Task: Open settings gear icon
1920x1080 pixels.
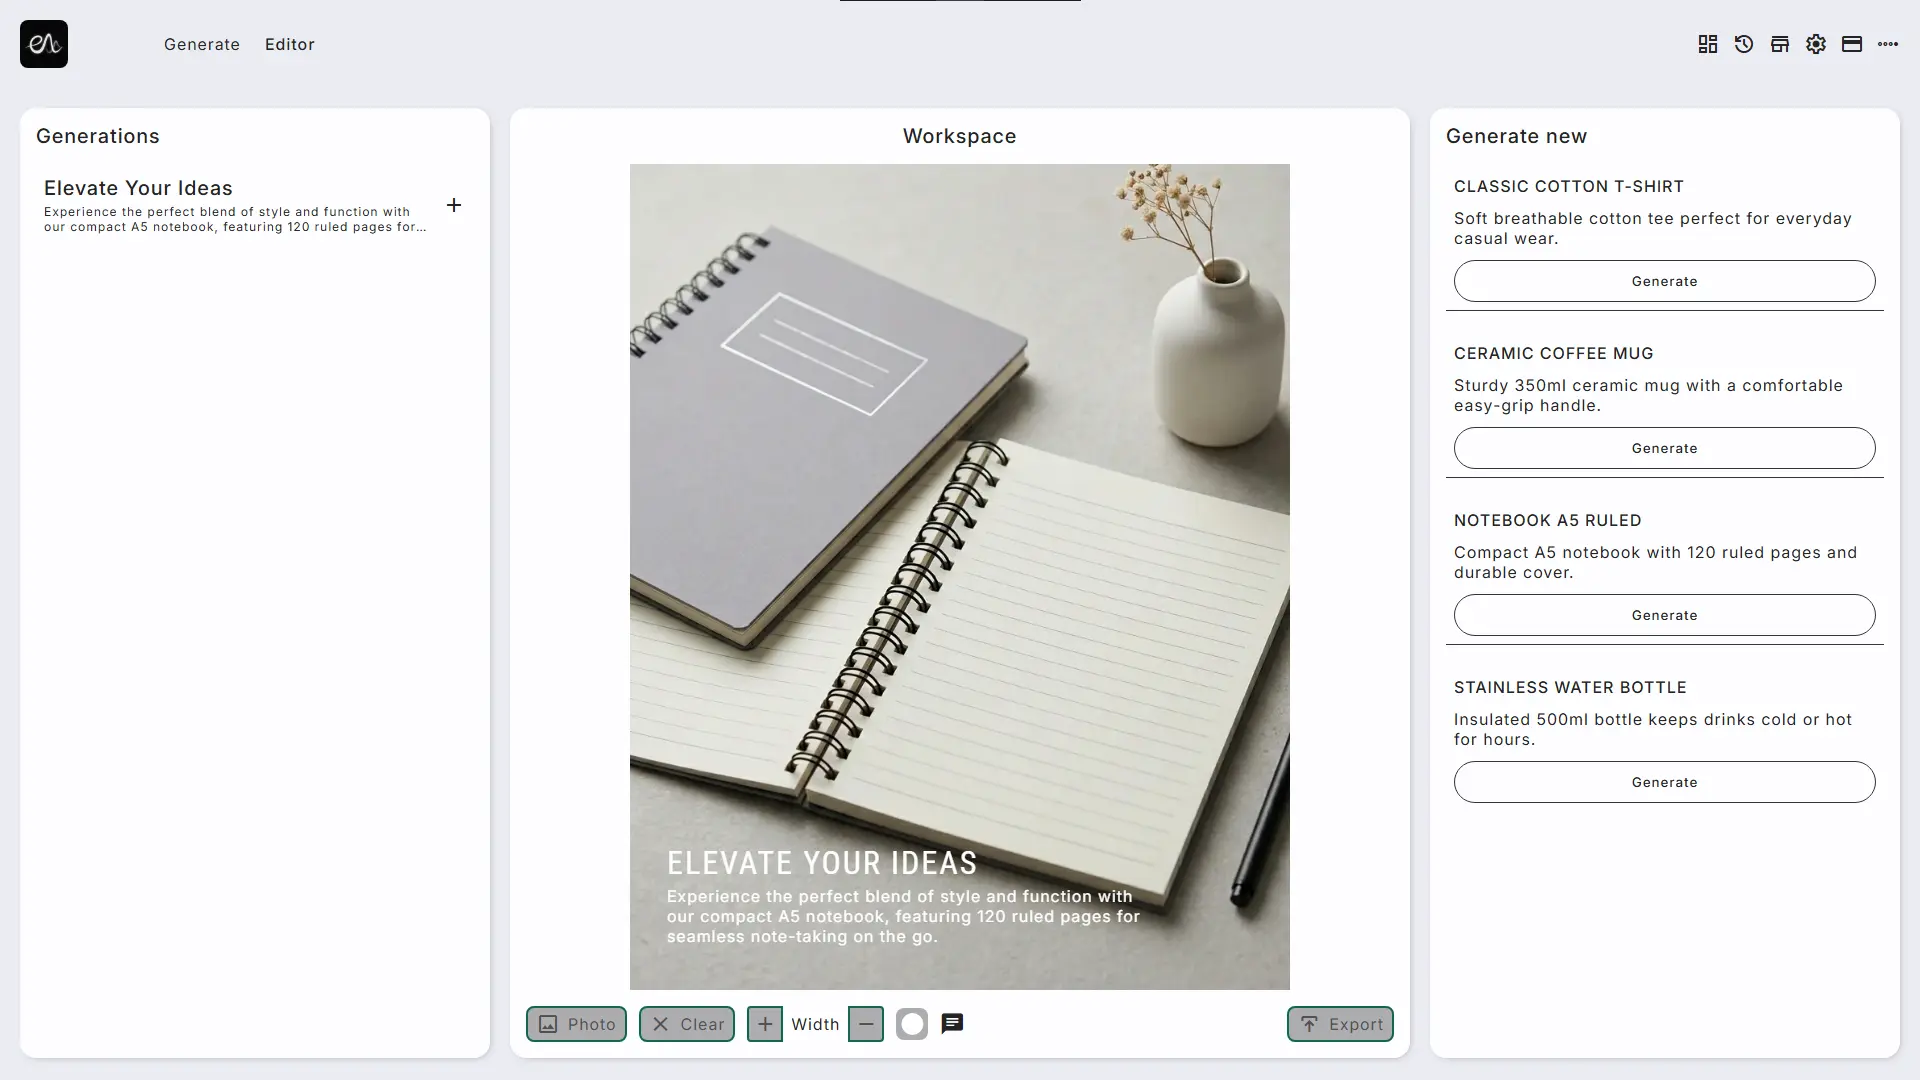Action: click(1816, 44)
